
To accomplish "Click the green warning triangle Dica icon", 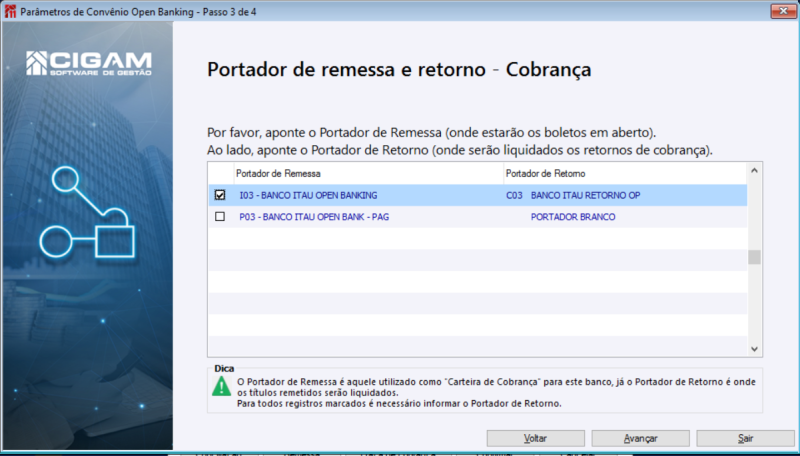I will pyautogui.click(x=221, y=386).
